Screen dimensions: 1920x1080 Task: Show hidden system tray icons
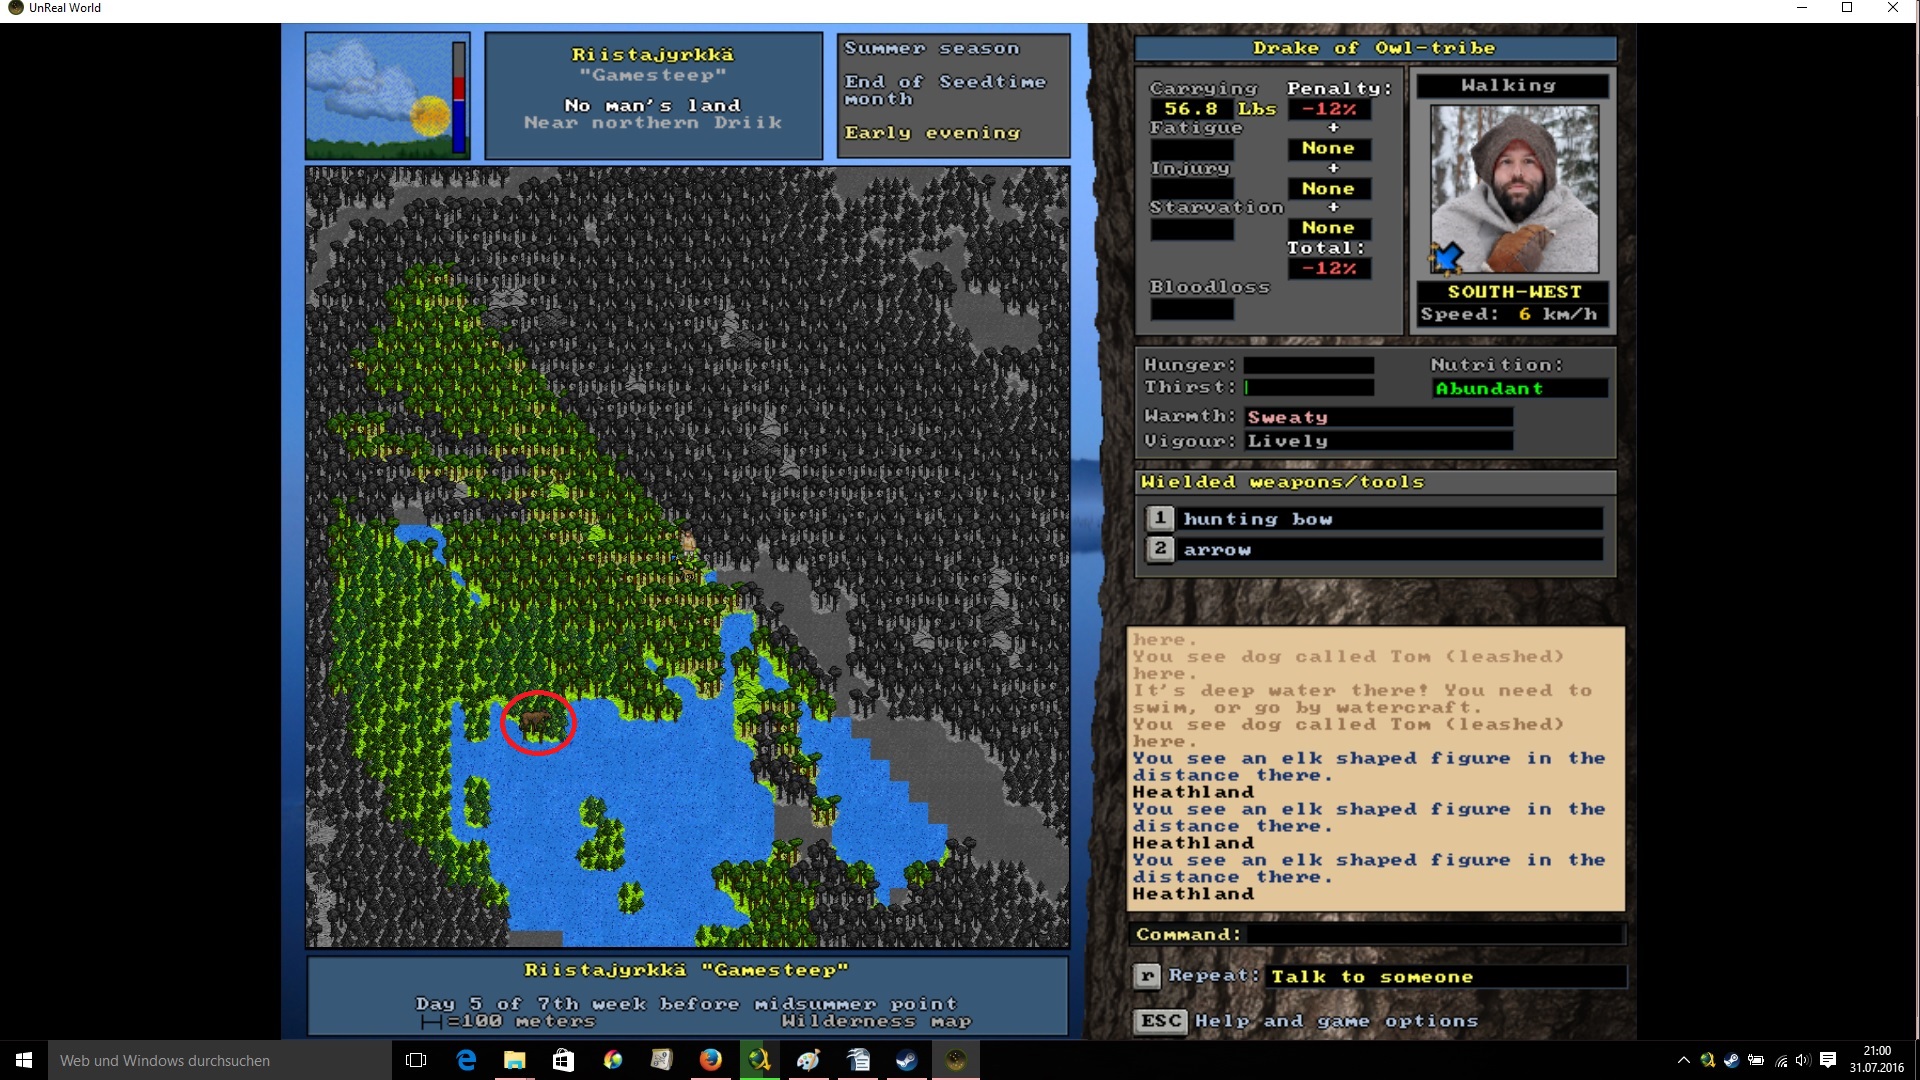point(1683,1060)
